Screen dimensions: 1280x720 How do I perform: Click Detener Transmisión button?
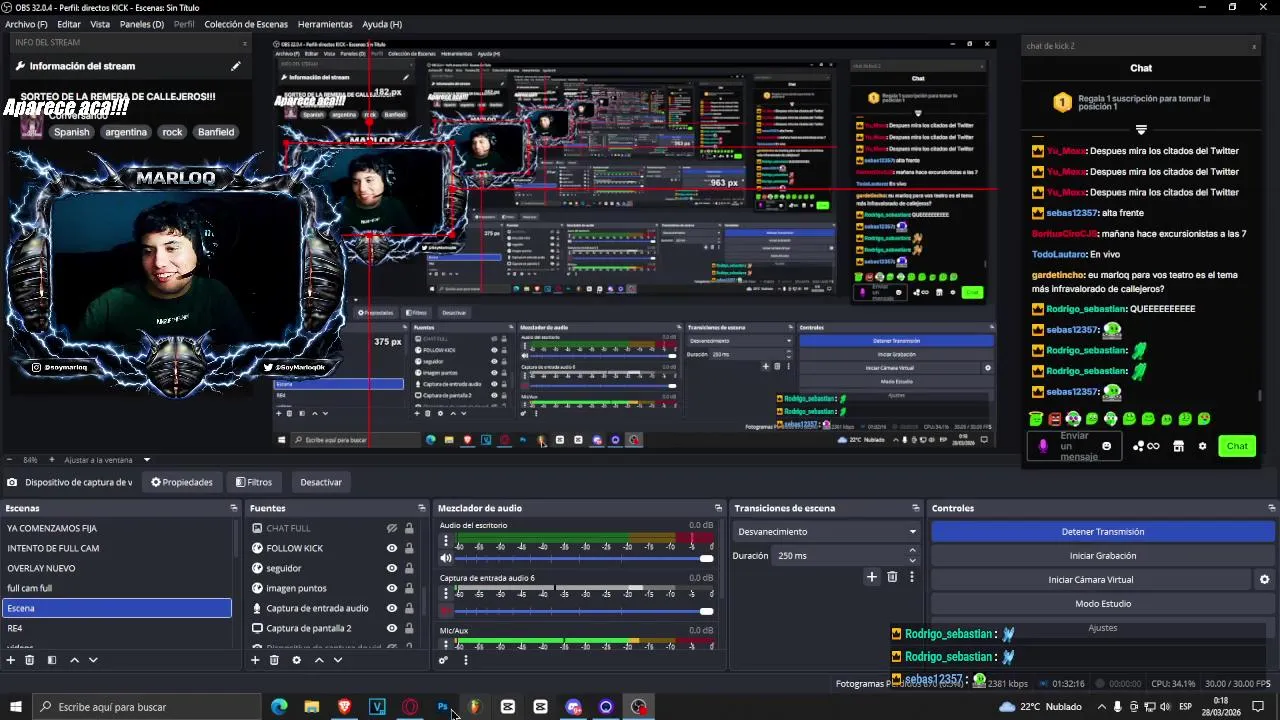tap(1102, 532)
